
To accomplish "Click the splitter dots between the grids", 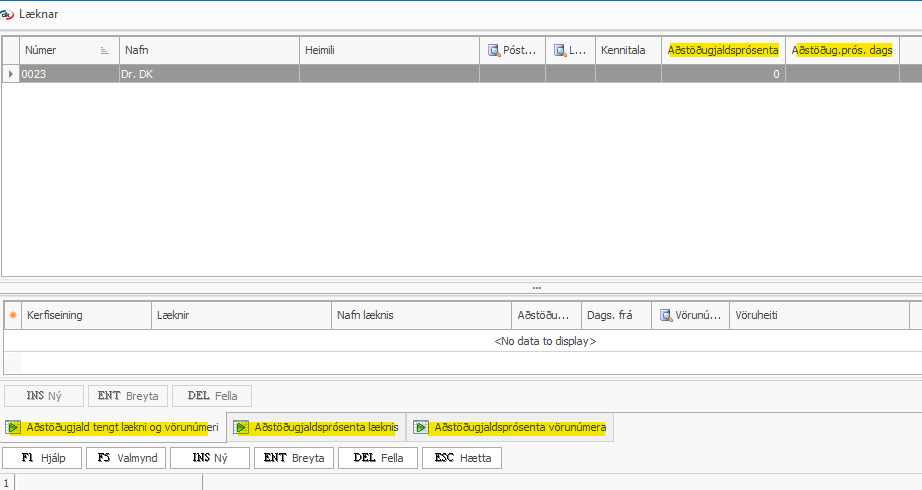I will tap(536, 287).
